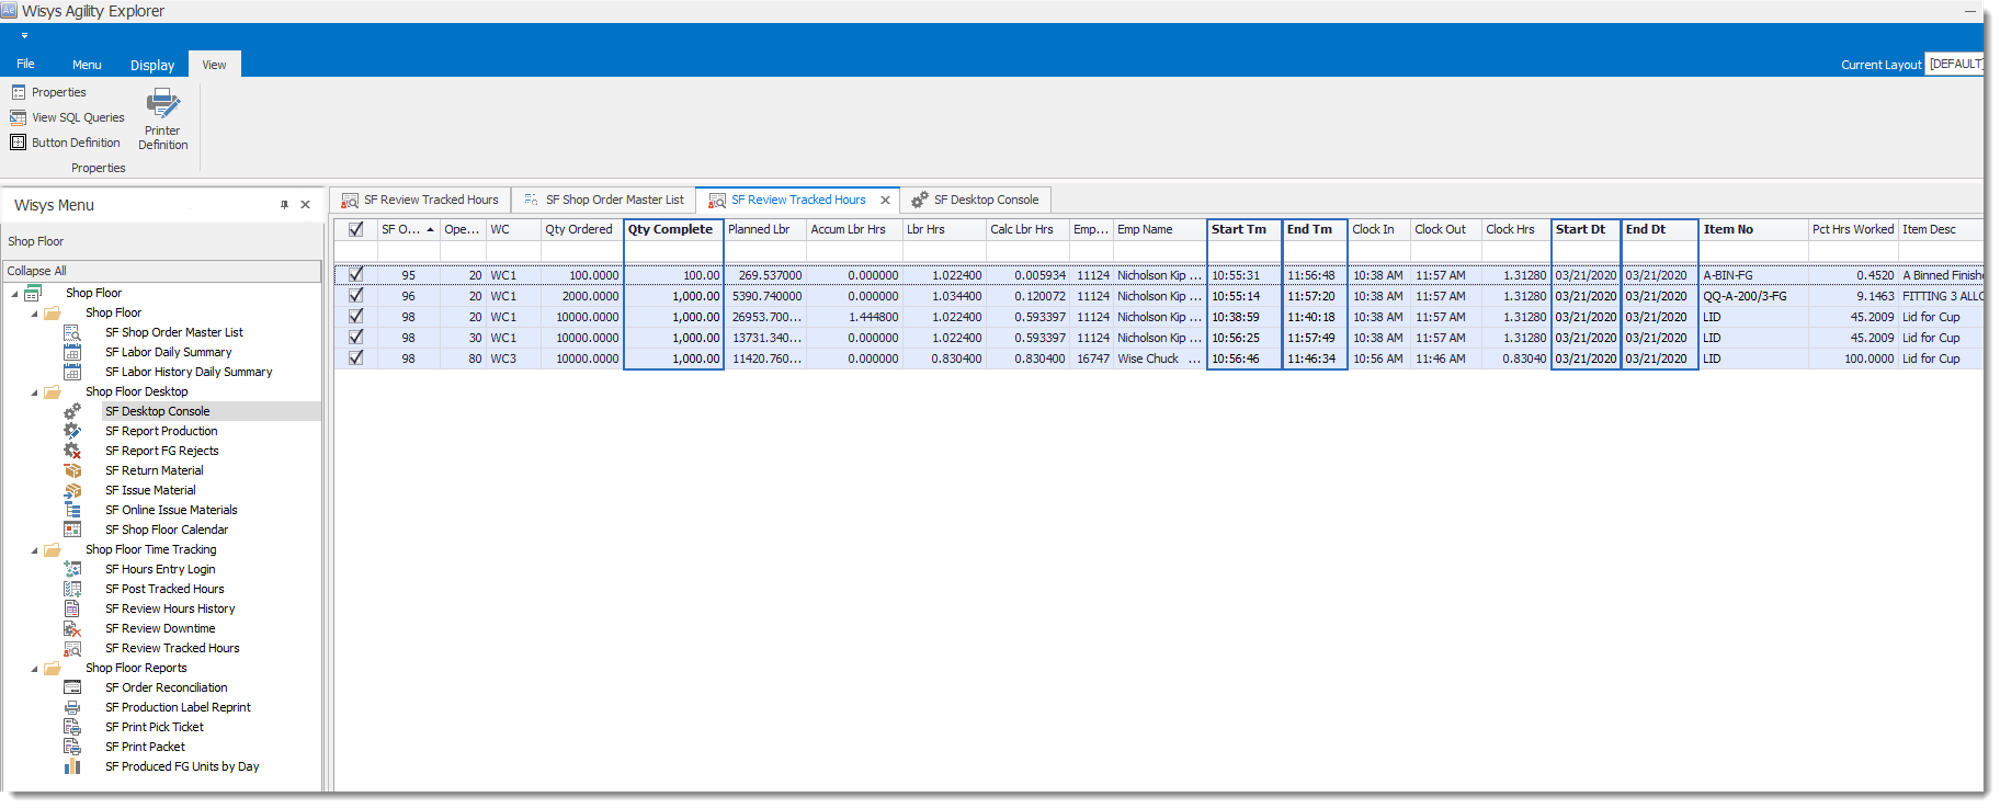
Task: Collapse the root Shop Floor tree node
Action: 15,294
